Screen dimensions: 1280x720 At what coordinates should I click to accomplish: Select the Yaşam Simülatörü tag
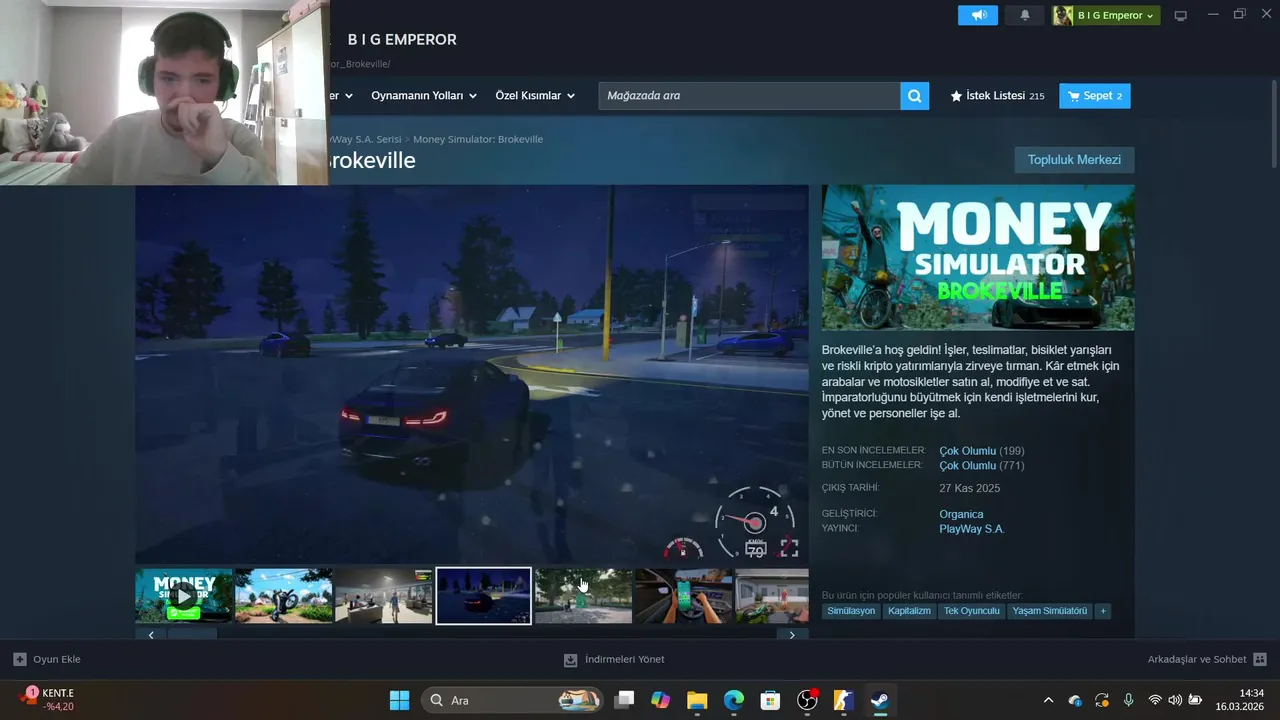[x=1049, y=611]
